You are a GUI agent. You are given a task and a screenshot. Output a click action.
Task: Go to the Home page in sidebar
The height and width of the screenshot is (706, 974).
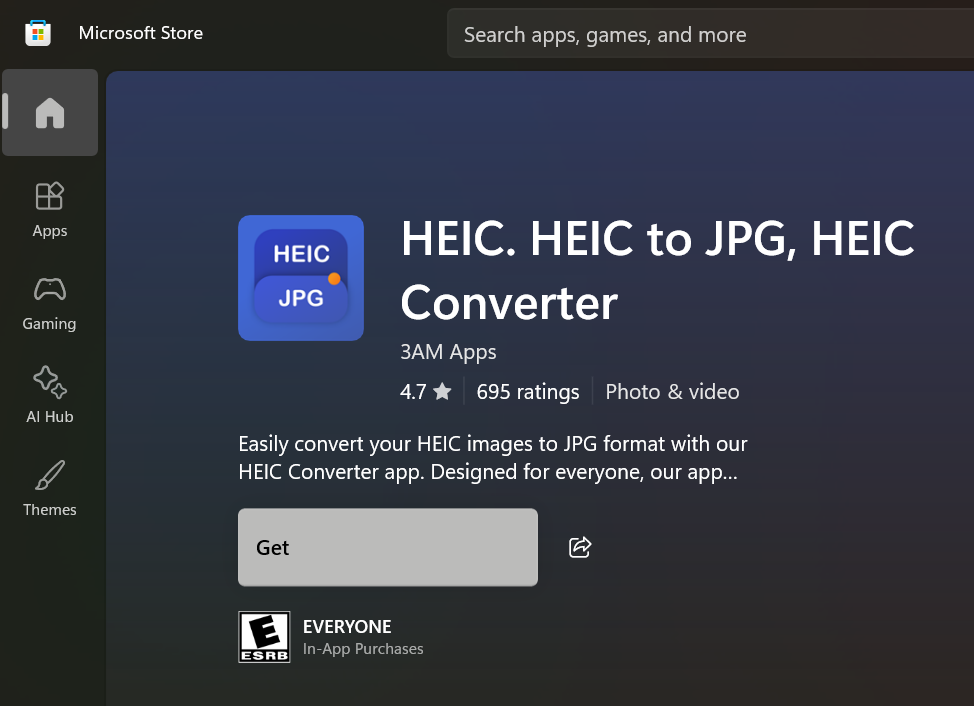tap(50, 113)
